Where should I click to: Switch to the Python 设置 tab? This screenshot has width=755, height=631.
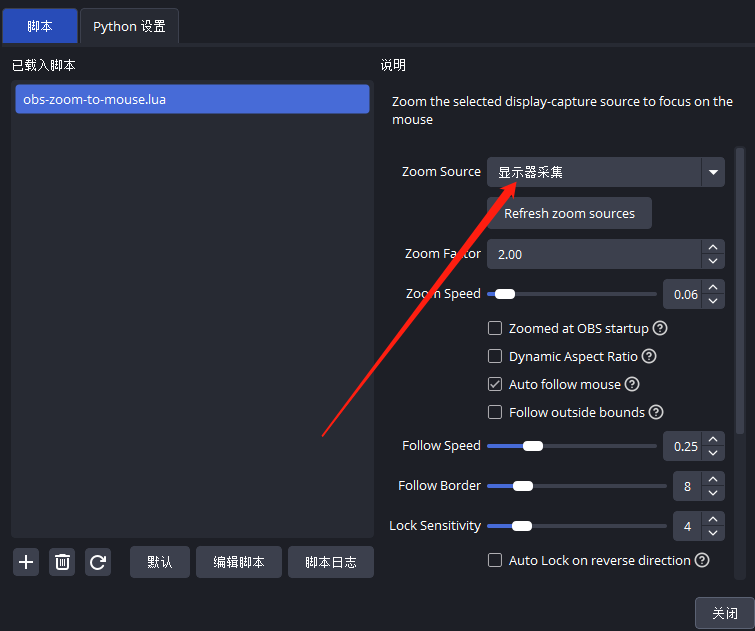click(x=129, y=26)
